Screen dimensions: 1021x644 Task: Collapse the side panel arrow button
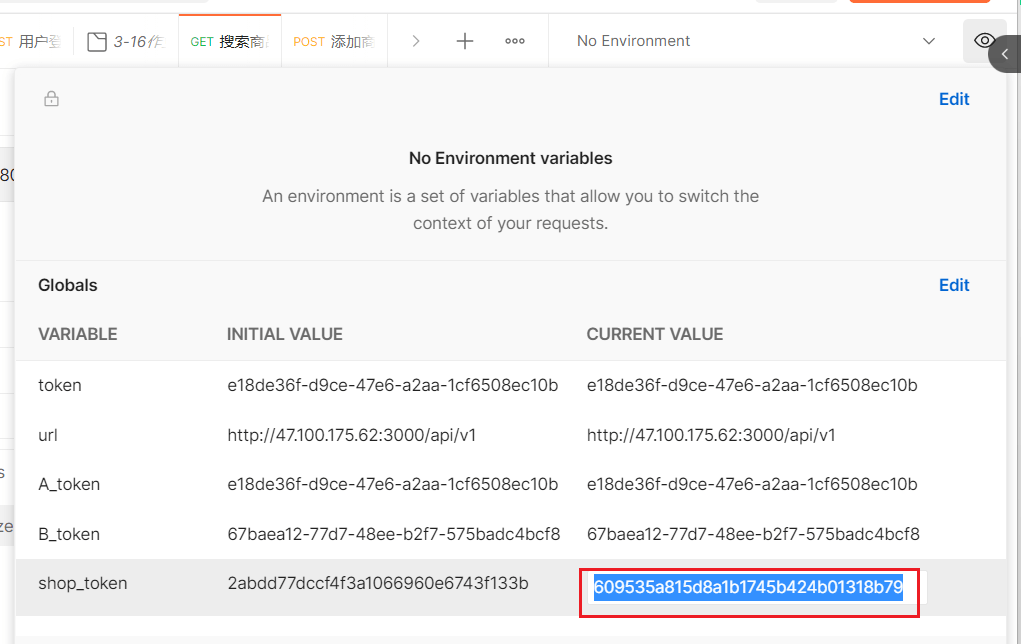point(1005,54)
